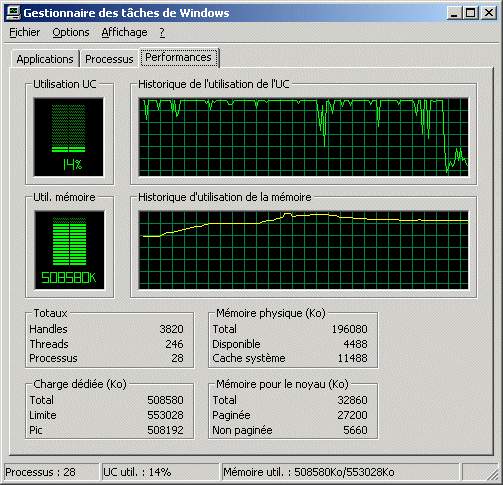Open the ? help menu
Image resolution: width=503 pixels, height=485 pixels.
(x=162, y=32)
